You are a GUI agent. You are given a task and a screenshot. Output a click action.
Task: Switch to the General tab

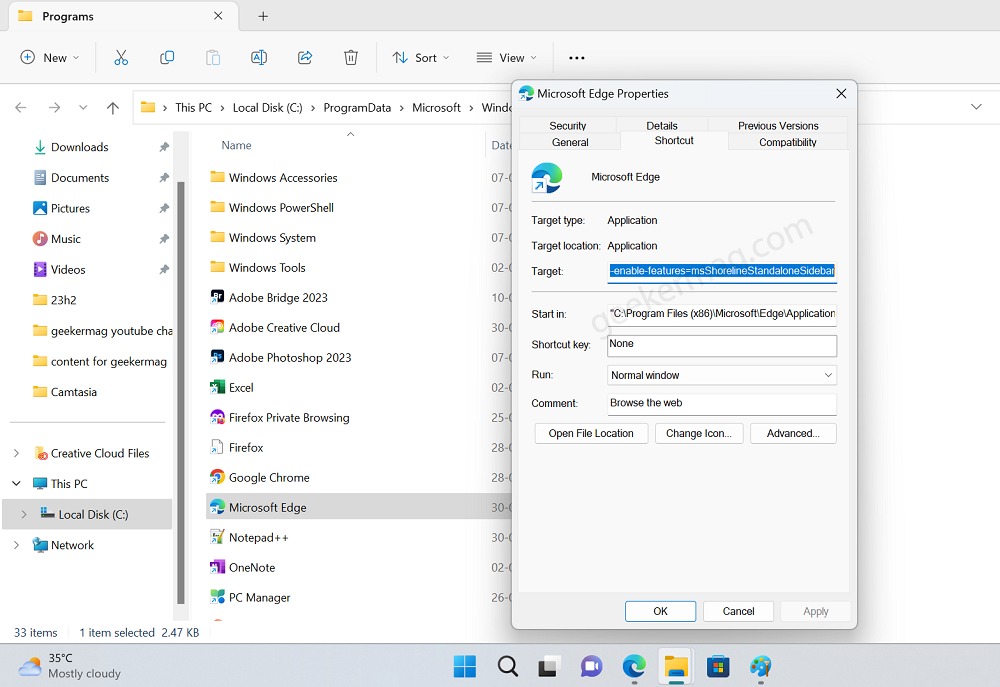pos(570,142)
